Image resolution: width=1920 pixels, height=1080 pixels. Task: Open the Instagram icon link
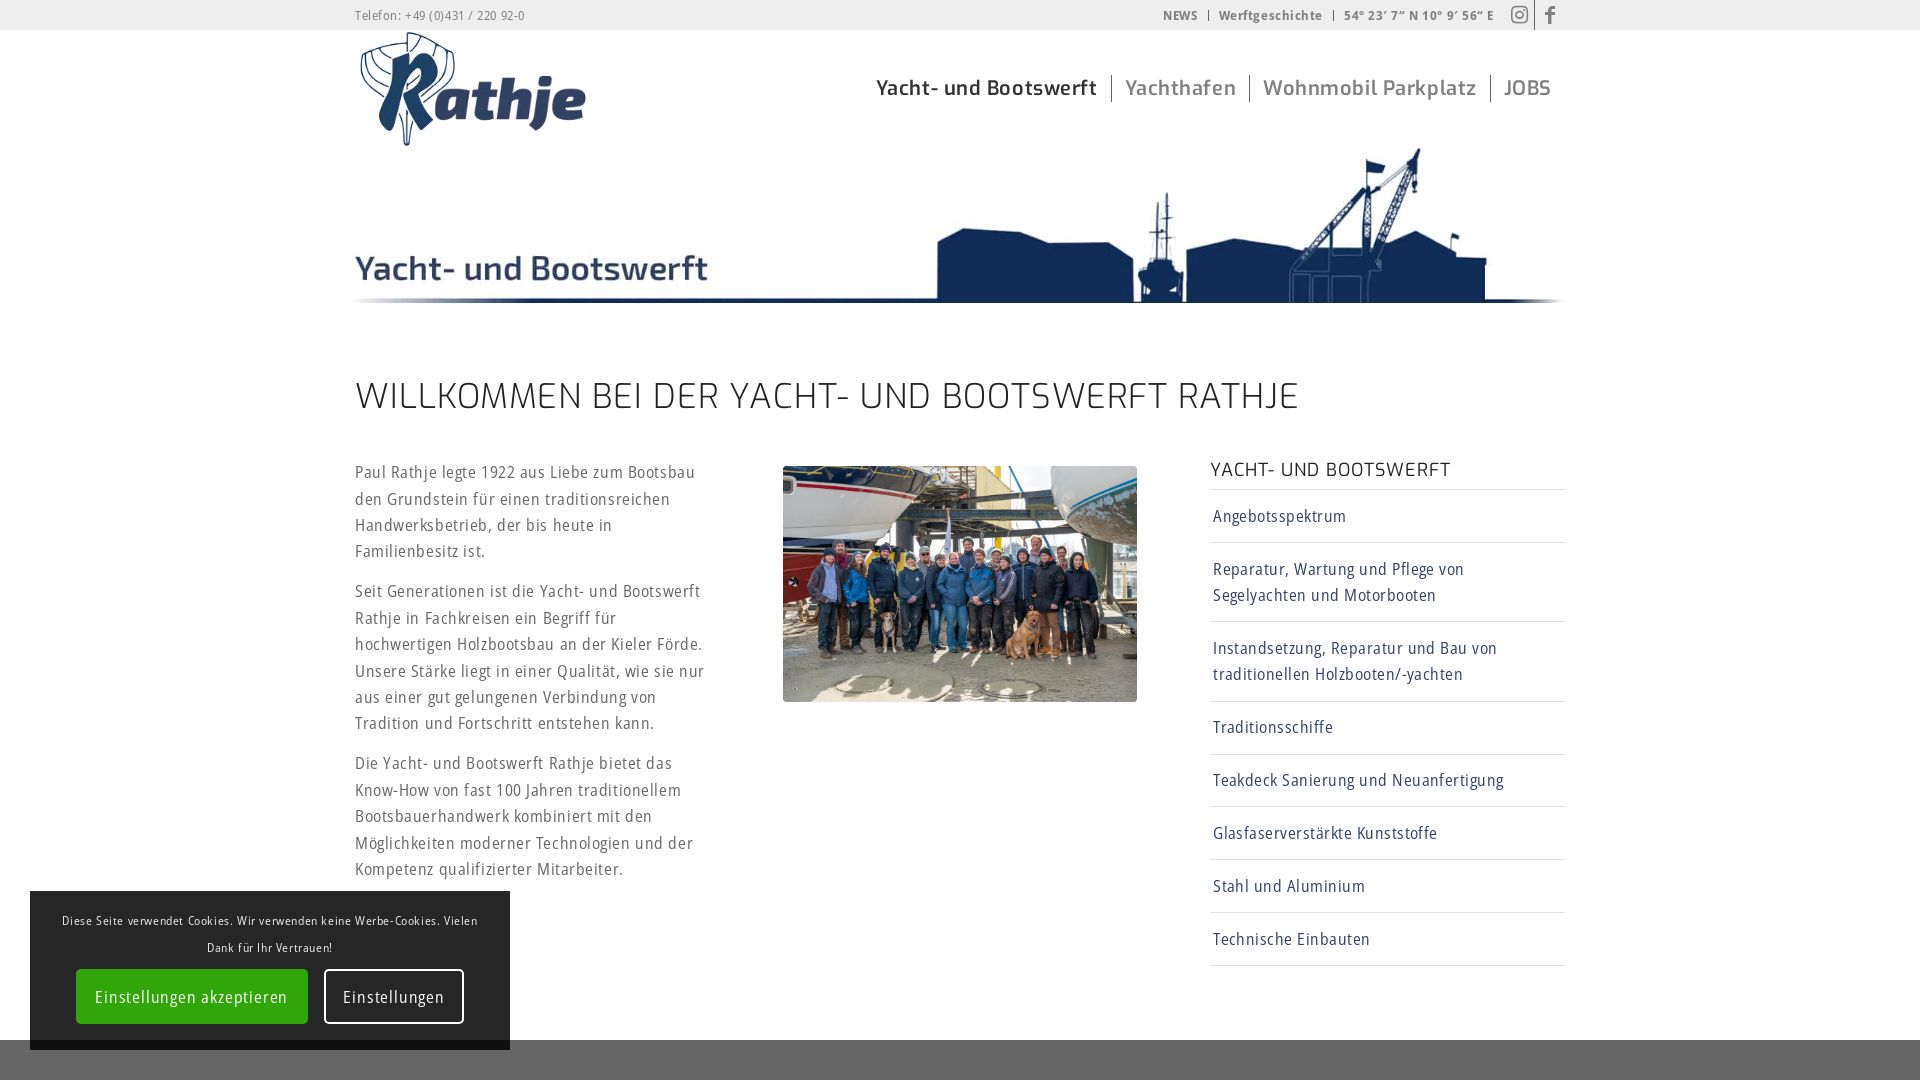pyautogui.click(x=1519, y=15)
